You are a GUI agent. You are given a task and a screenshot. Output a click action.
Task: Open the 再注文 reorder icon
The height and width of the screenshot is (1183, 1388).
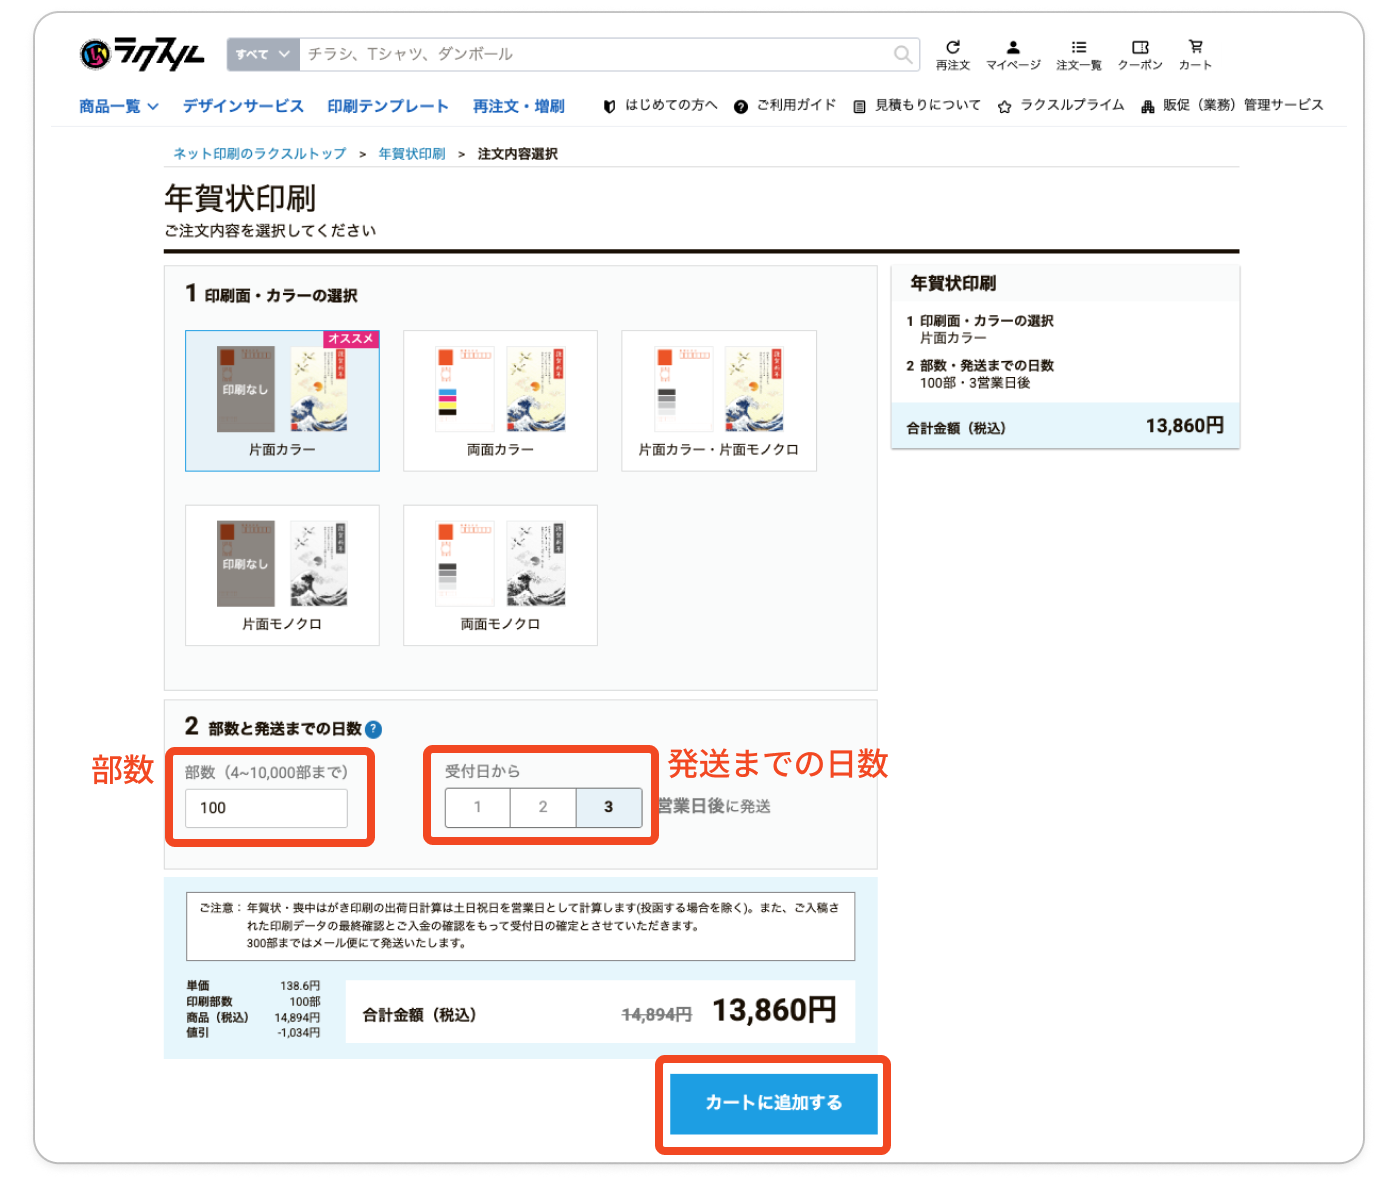(952, 54)
